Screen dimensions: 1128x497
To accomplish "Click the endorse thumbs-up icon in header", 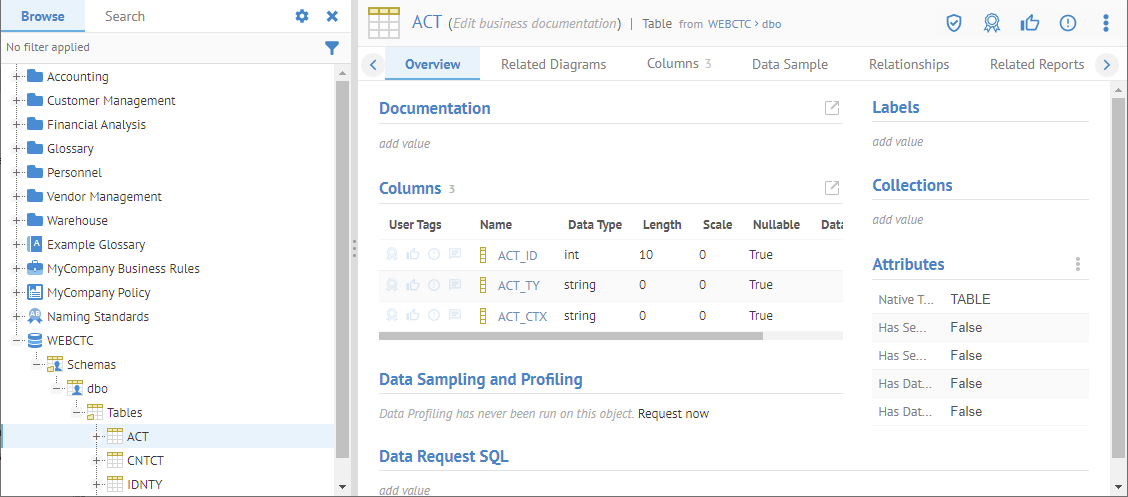I will point(1029,23).
